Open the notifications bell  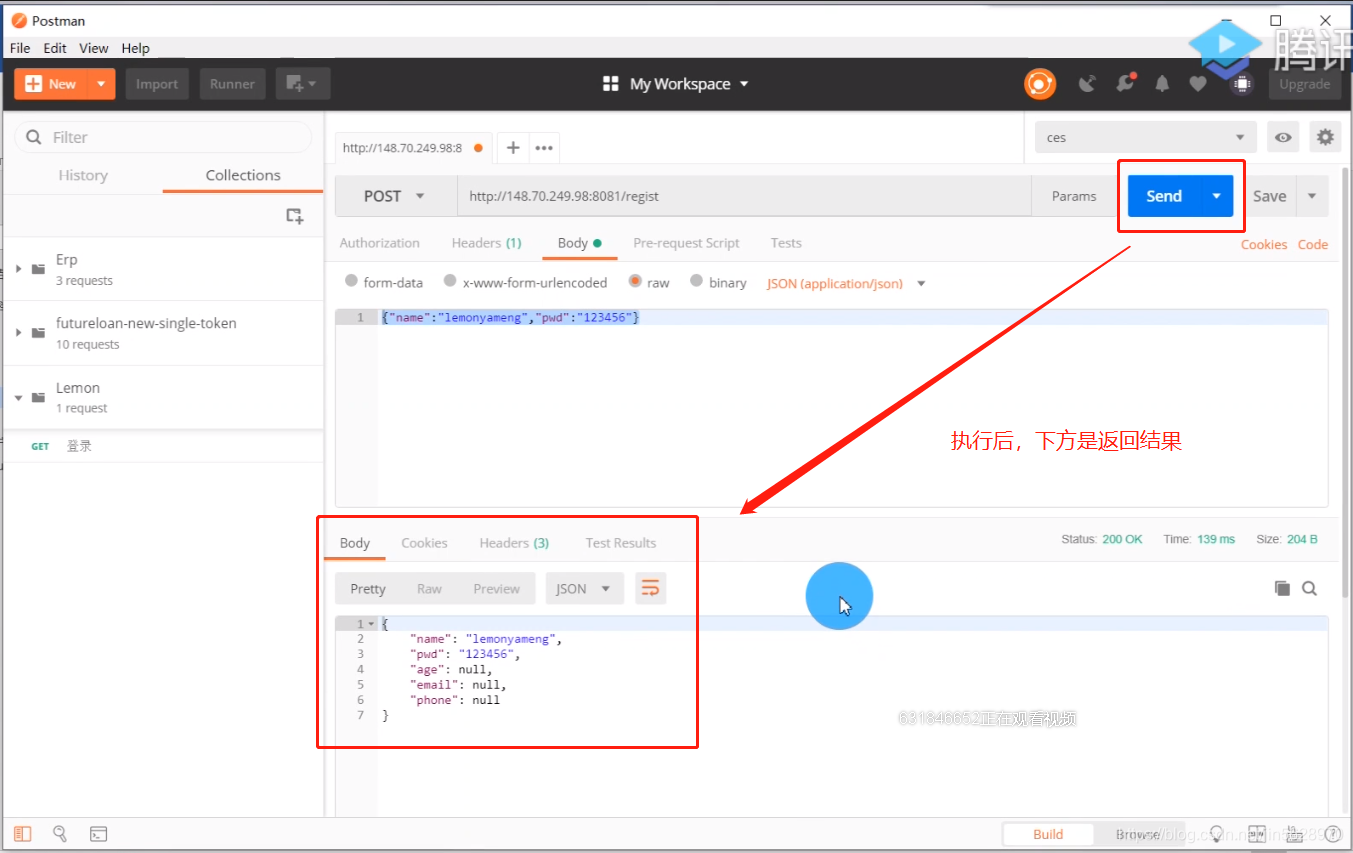point(1162,84)
